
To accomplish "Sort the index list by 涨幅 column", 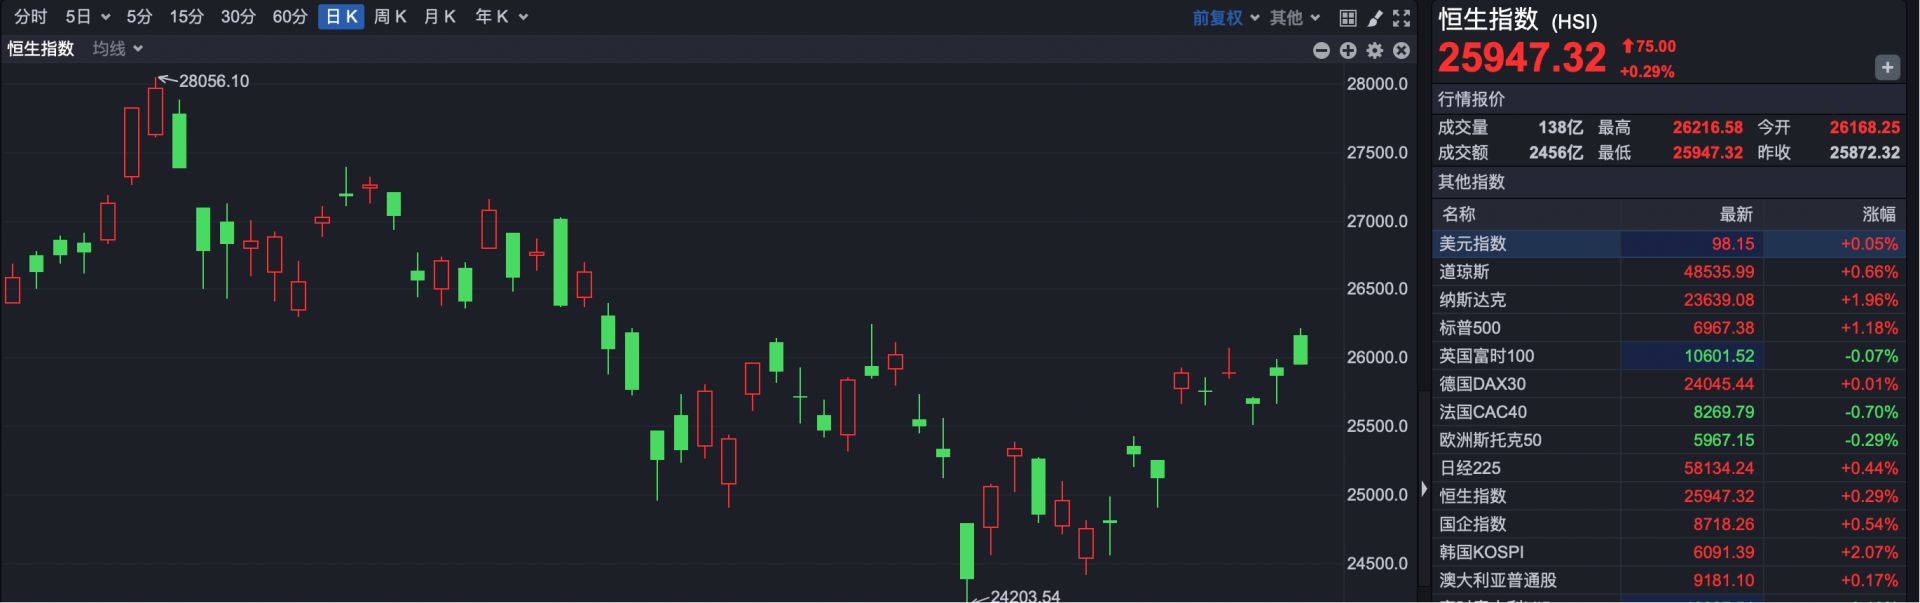I will 1878,214.
